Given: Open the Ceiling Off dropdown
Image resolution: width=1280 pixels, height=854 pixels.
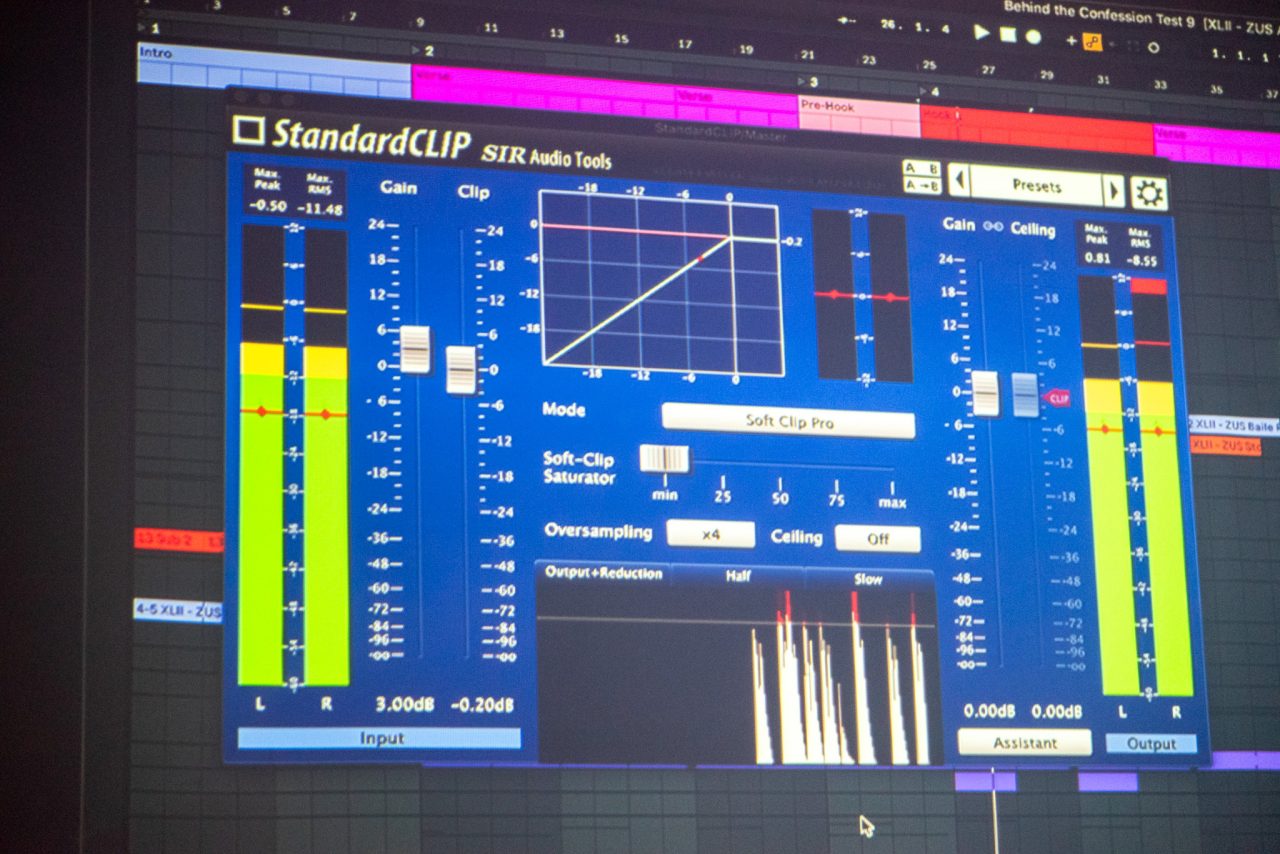Looking at the screenshot, I should tap(878, 539).
